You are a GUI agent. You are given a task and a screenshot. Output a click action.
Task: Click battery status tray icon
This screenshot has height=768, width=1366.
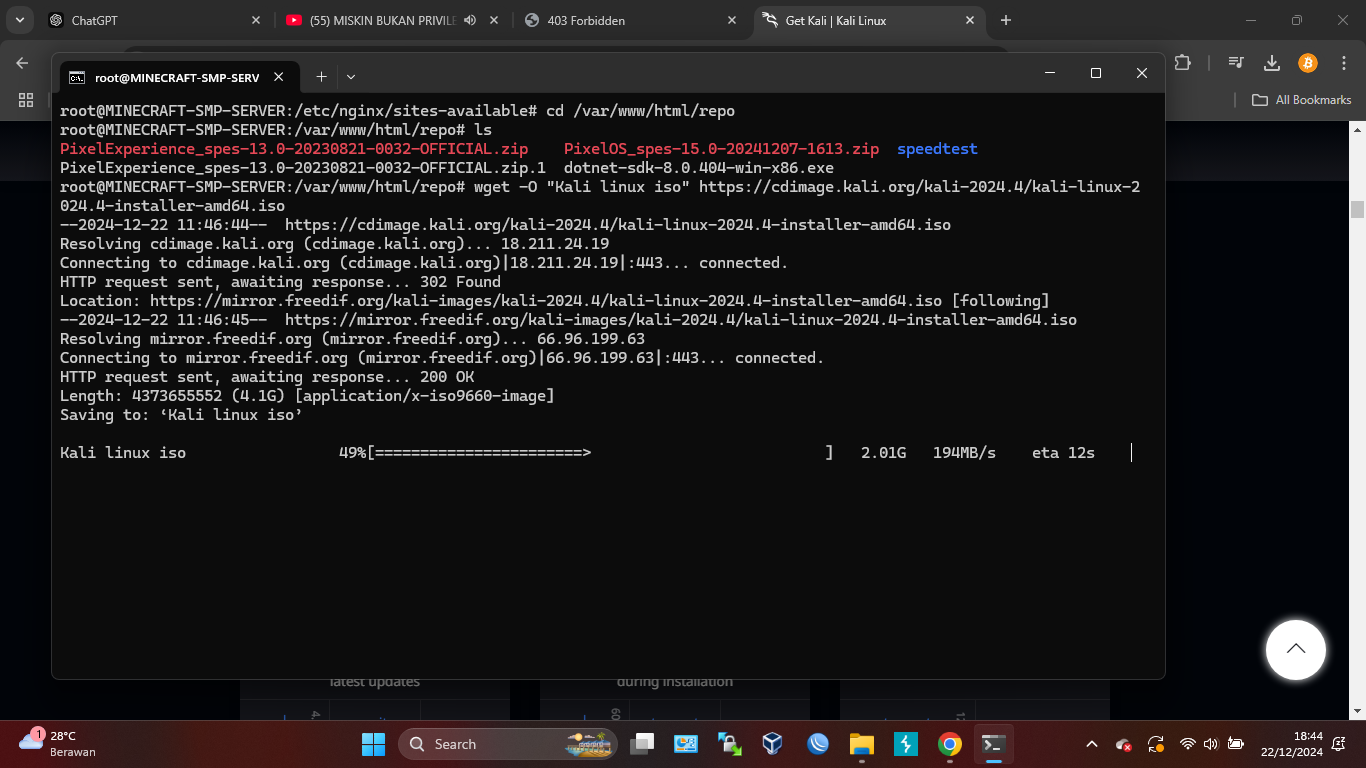1236,744
